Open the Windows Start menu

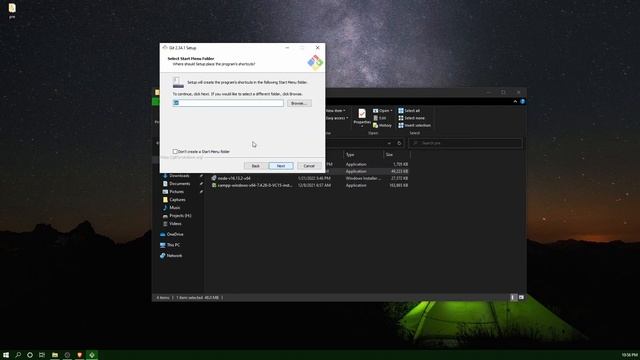pyautogui.click(x=6, y=355)
